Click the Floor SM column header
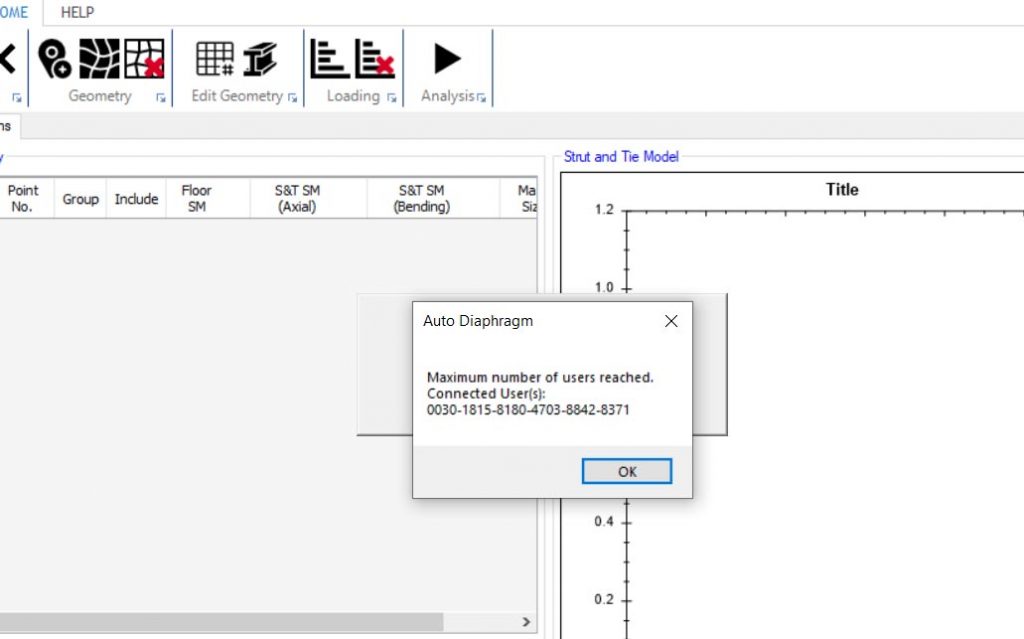Viewport: 1024px width, 639px height. point(196,198)
